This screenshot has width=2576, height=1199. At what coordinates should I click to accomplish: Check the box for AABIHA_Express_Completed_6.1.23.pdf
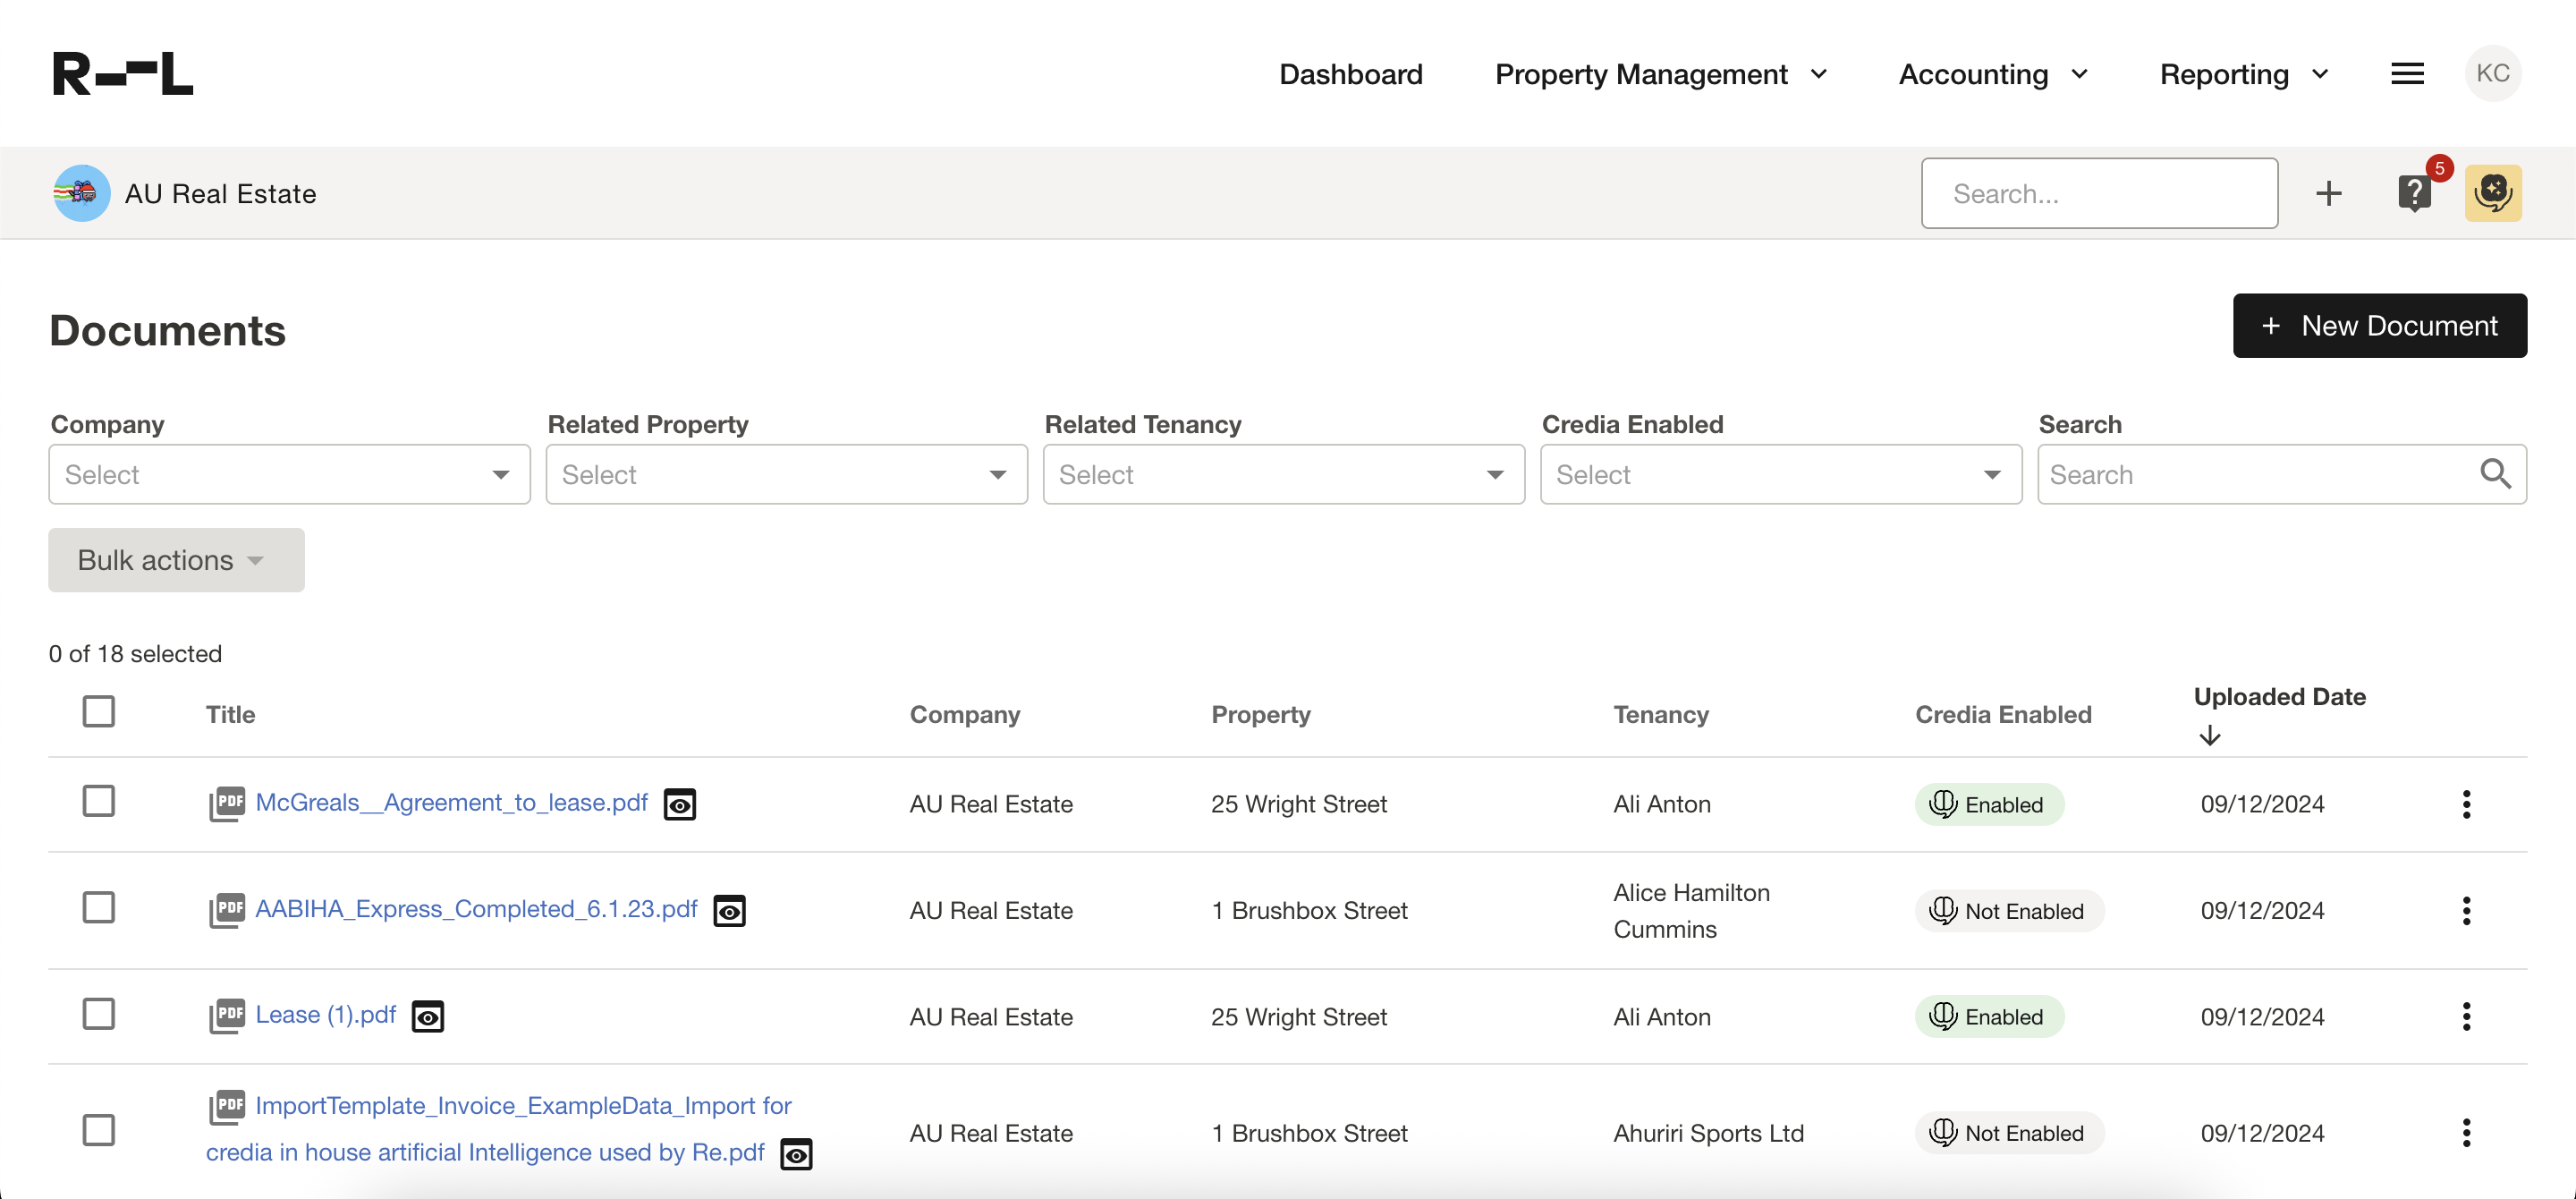pos(98,907)
